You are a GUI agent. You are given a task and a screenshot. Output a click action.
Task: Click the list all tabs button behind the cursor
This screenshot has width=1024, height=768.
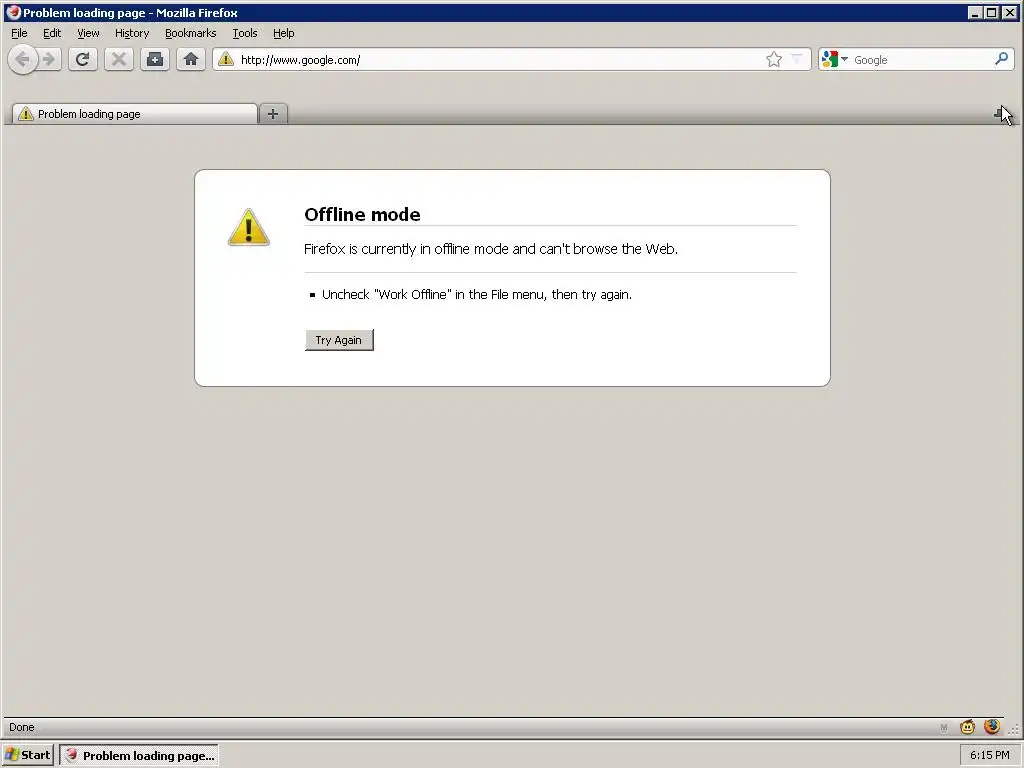click(1000, 114)
